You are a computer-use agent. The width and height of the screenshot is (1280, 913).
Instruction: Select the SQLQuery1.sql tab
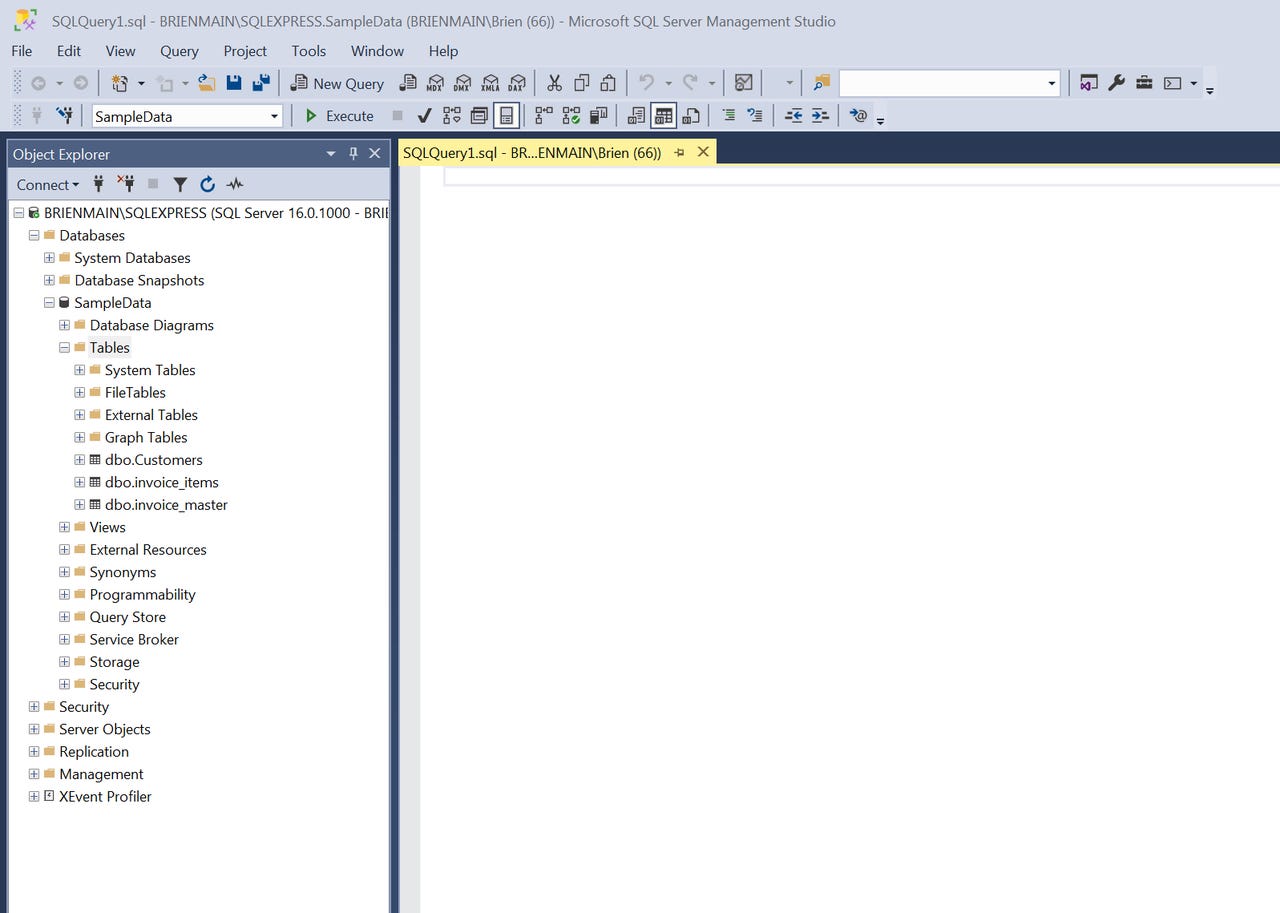click(530, 152)
